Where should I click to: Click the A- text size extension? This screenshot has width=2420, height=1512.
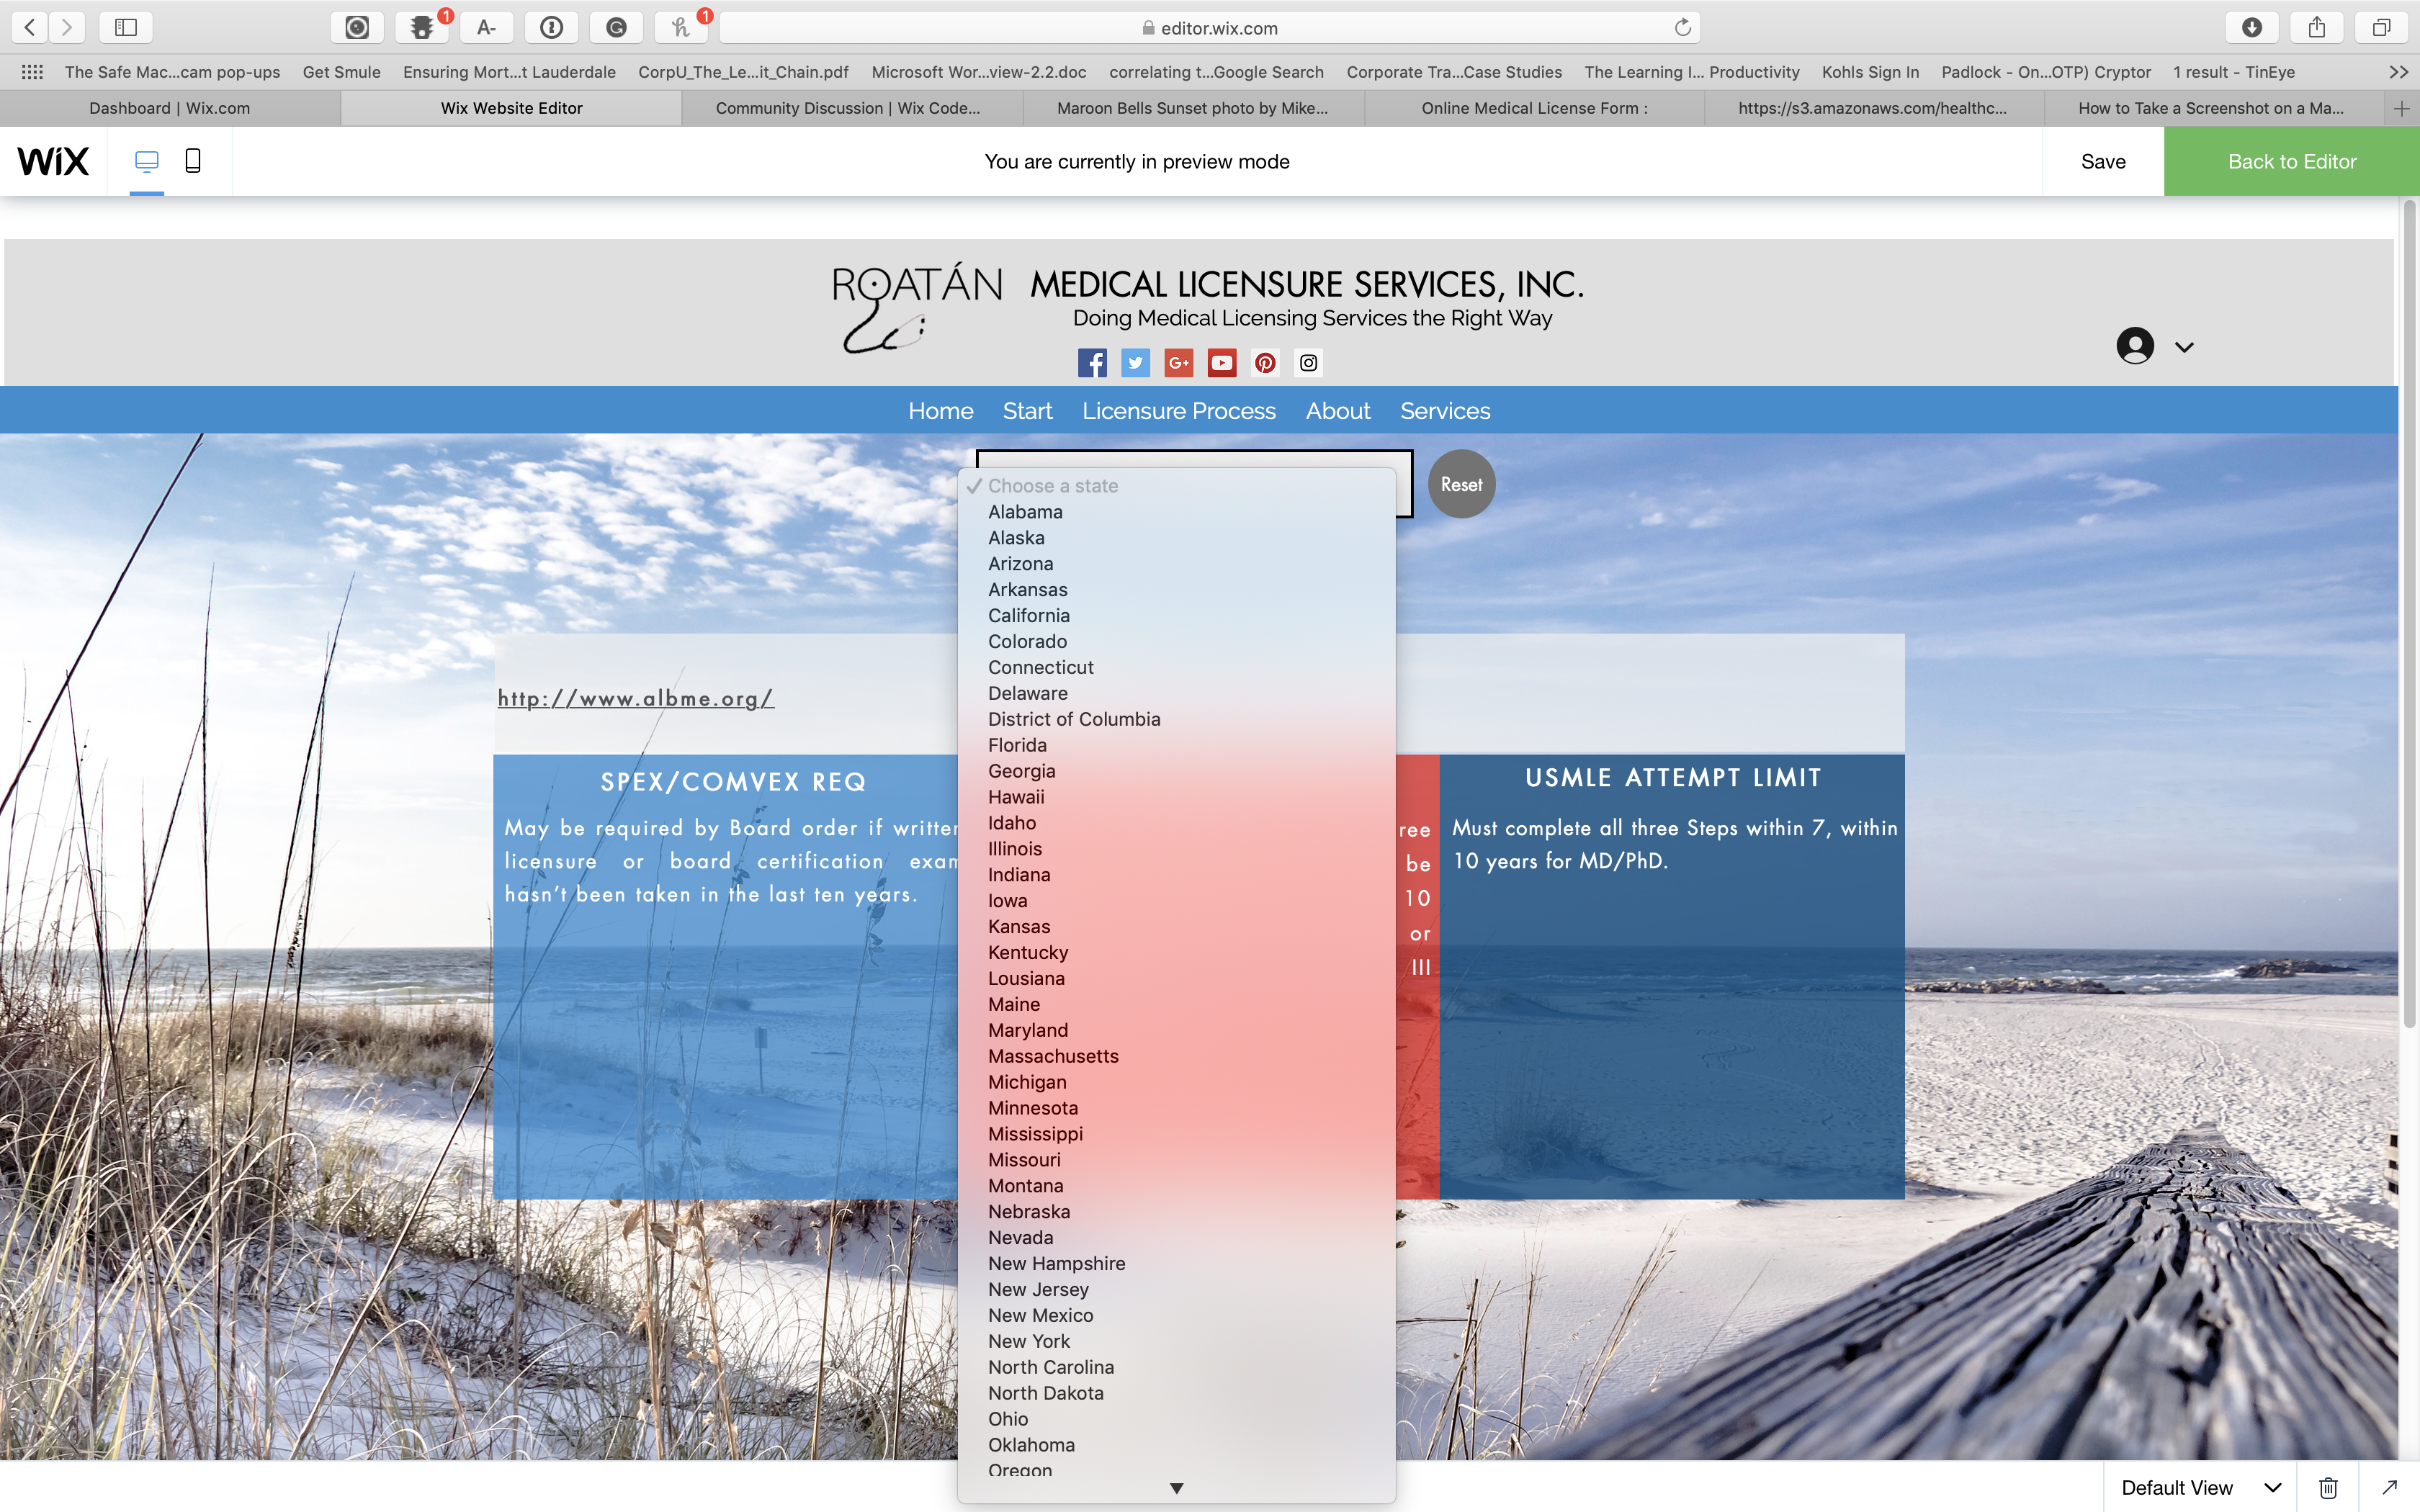point(487,27)
